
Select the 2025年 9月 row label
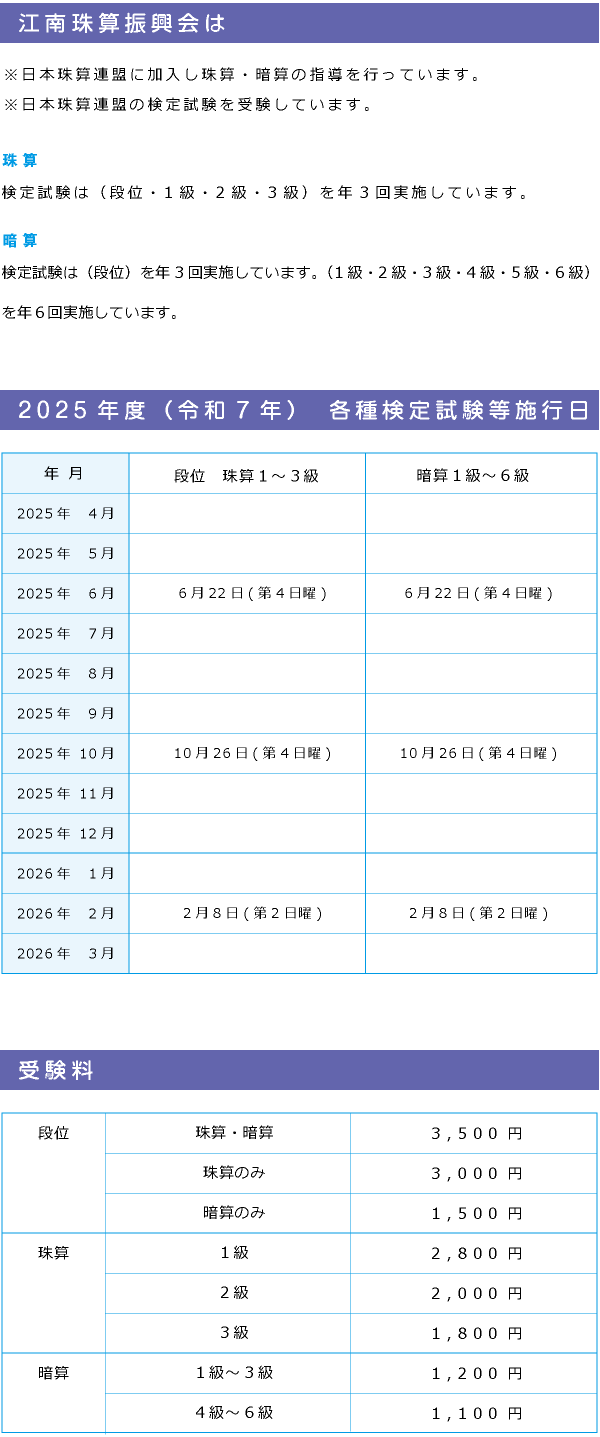65,713
